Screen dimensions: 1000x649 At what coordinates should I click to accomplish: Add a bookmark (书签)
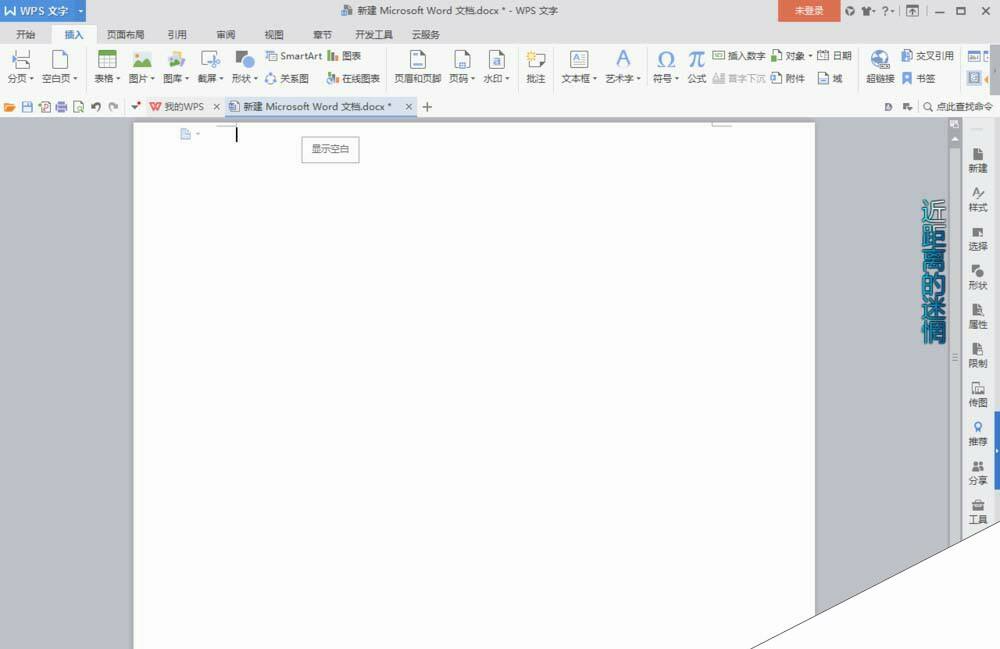coord(918,78)
